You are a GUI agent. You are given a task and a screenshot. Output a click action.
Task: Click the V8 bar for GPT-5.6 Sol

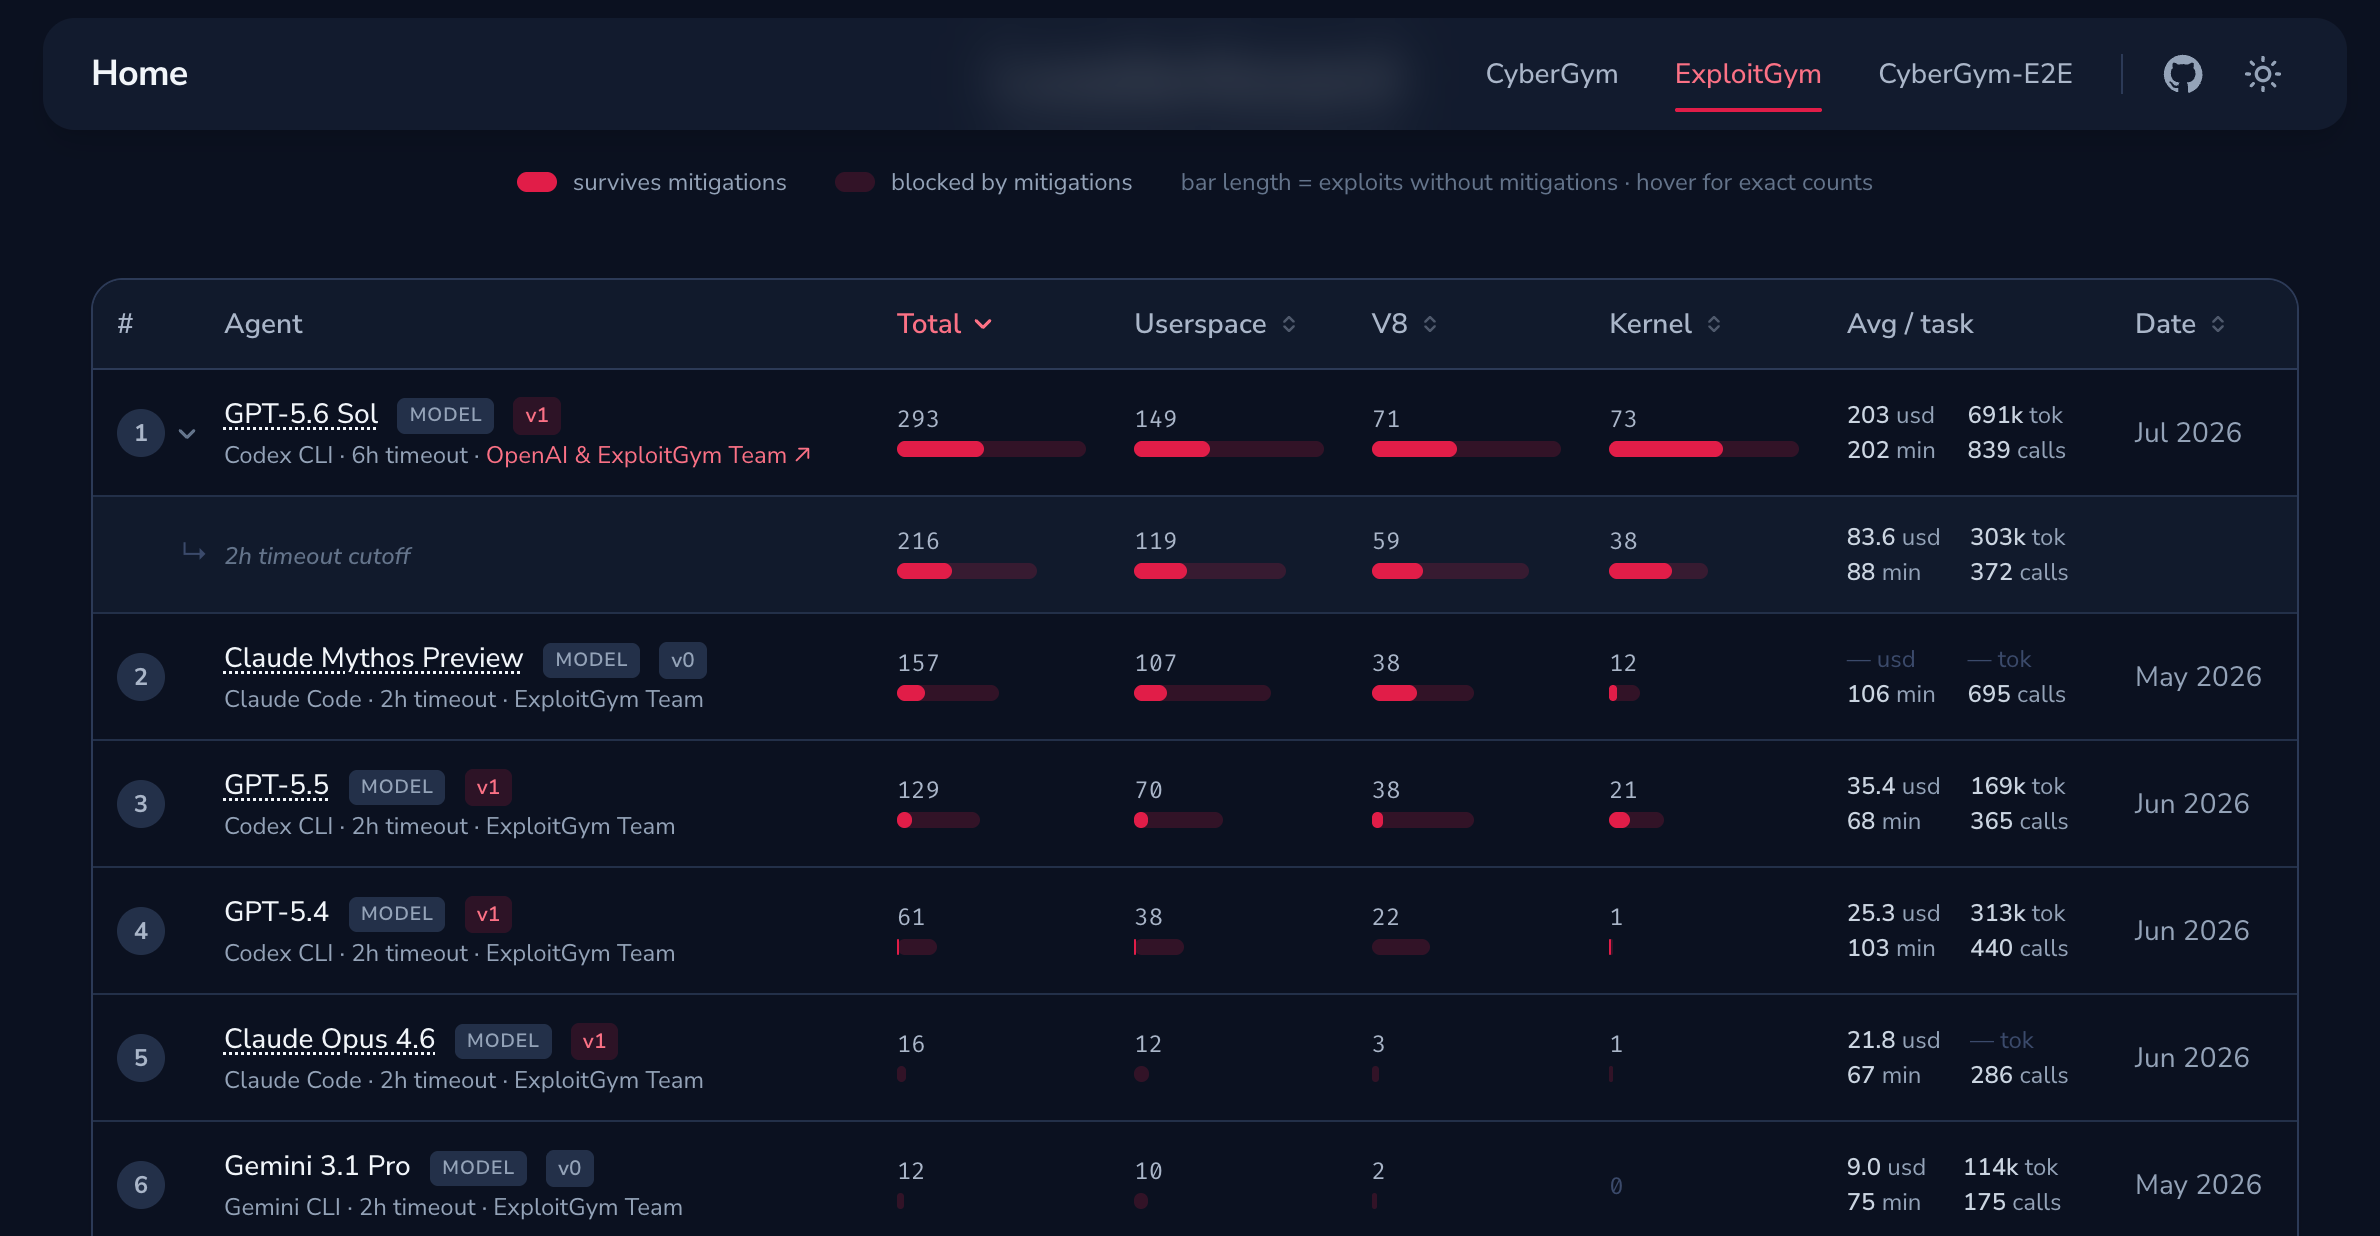(x=1466, y=449)
